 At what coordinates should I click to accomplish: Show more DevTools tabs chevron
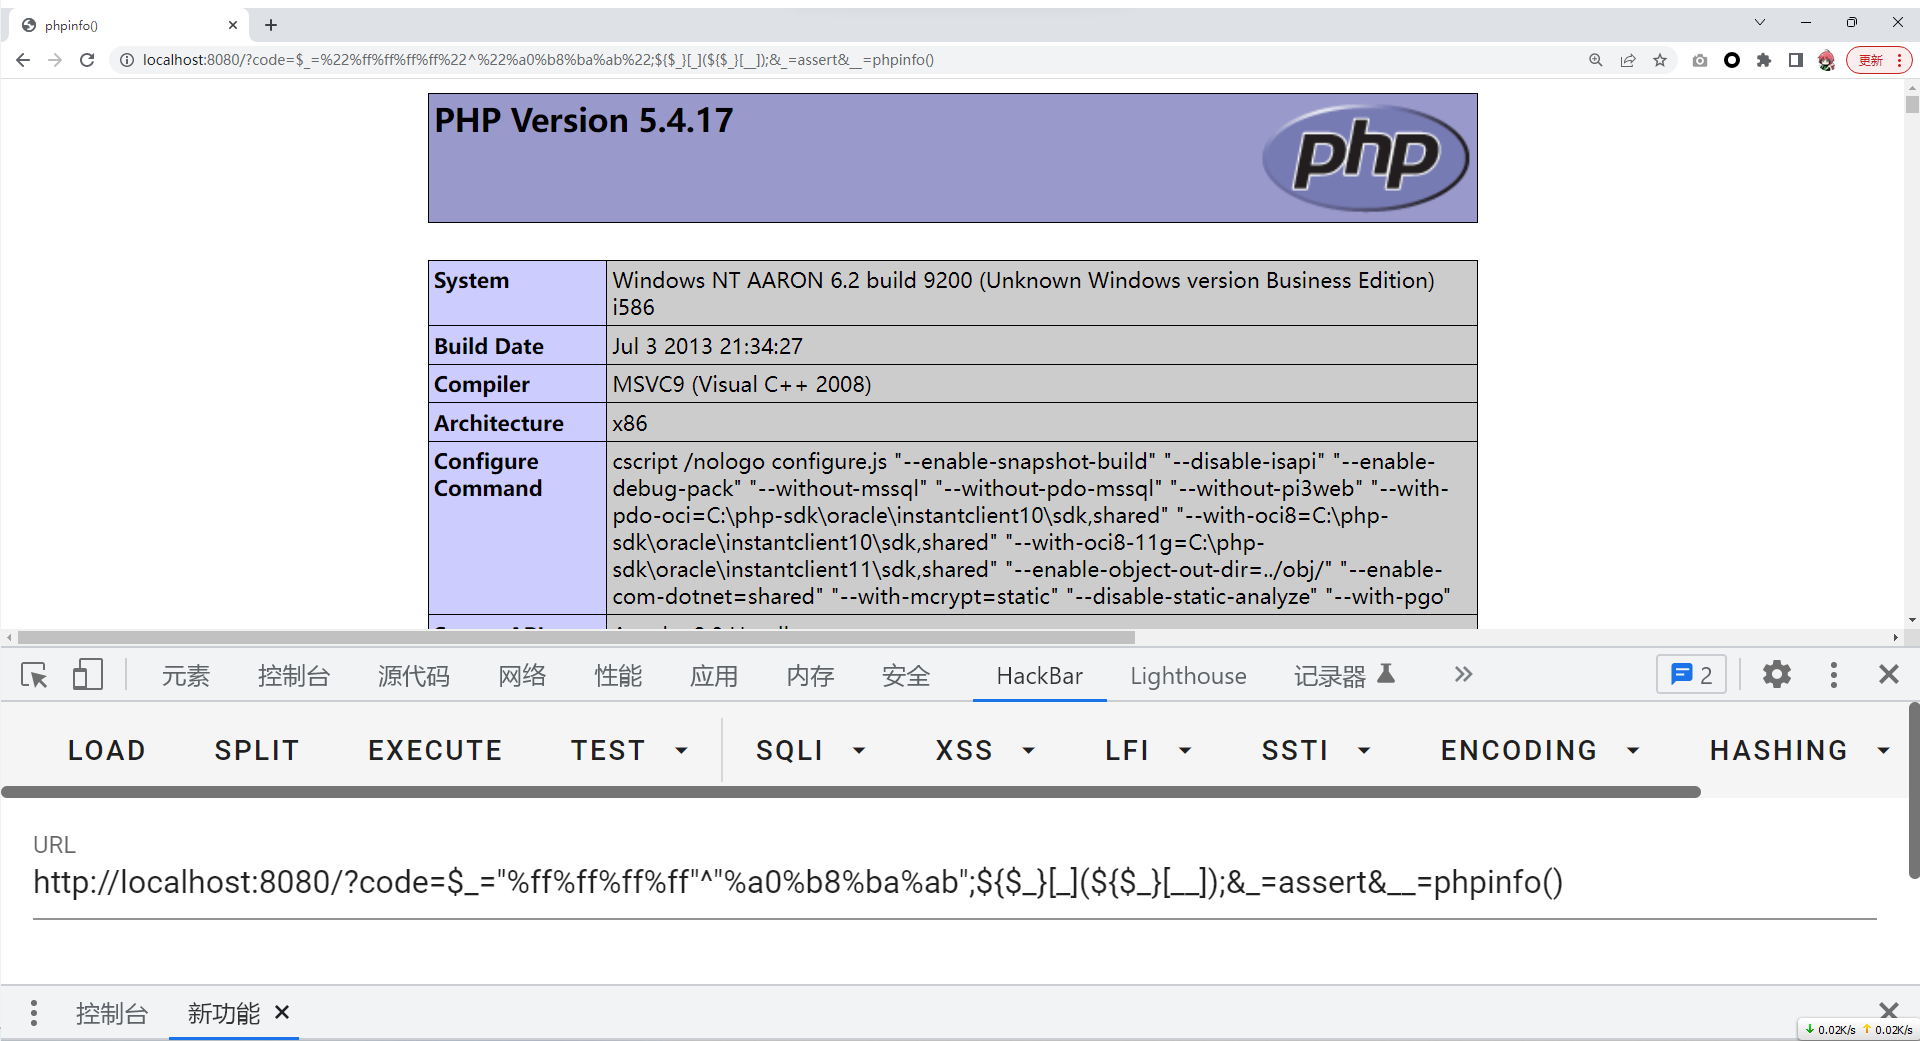[x=1463, y=675]
